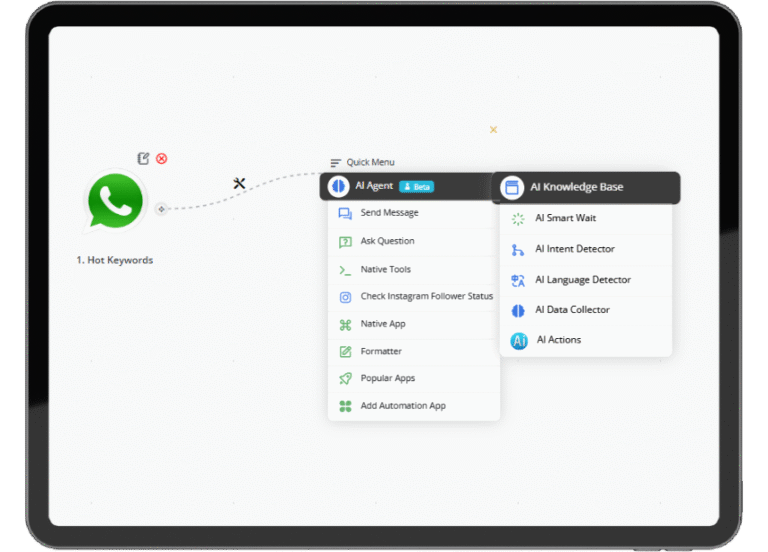This screenshot has width=768, height=552.
Task: Click the Check Instagram Follower Status icon
Action: tap(345, 297)
